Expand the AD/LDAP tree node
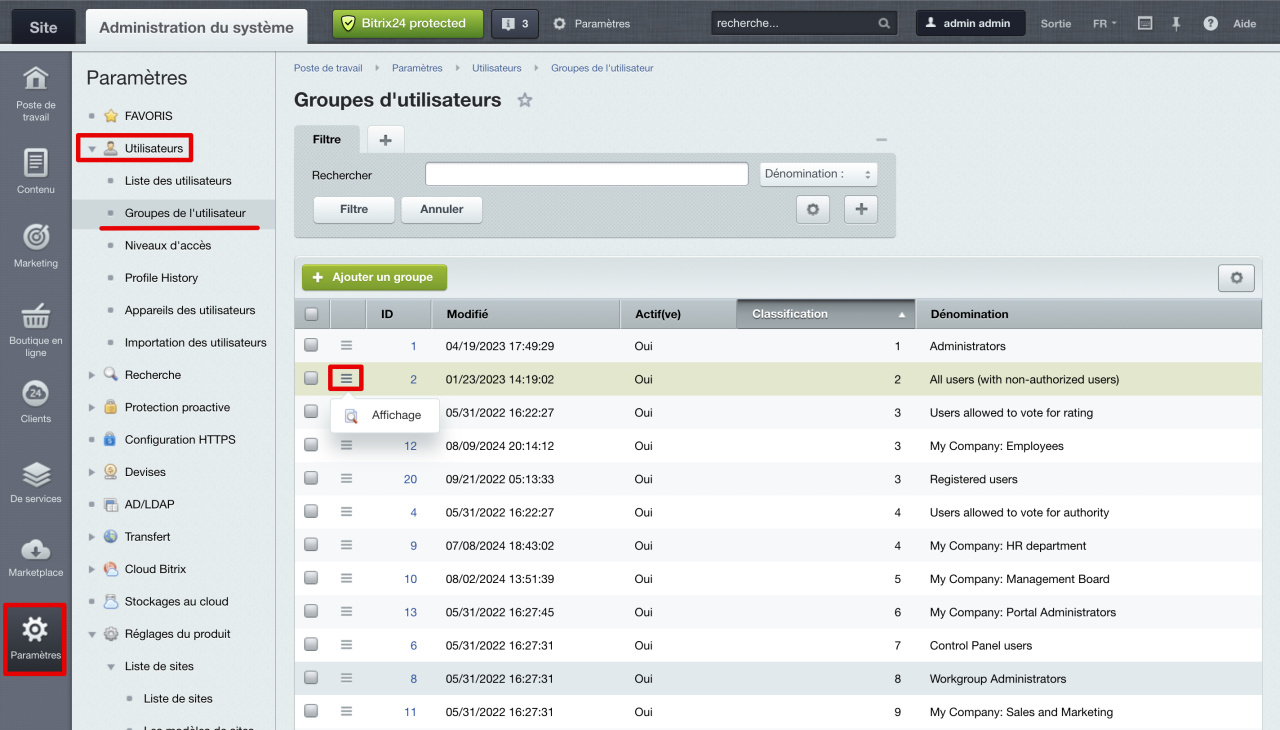Image resolution: width=1280 pixels, height=730 pixels. [x=92, y=504]
